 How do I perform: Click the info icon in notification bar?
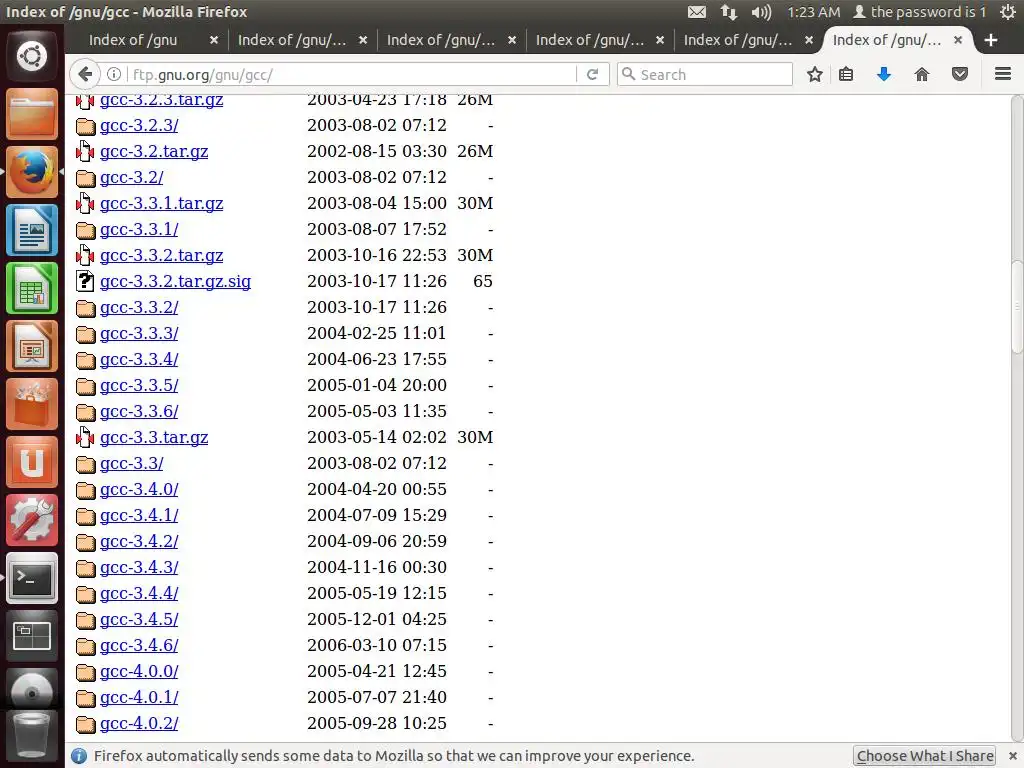(x=79, y=756)
